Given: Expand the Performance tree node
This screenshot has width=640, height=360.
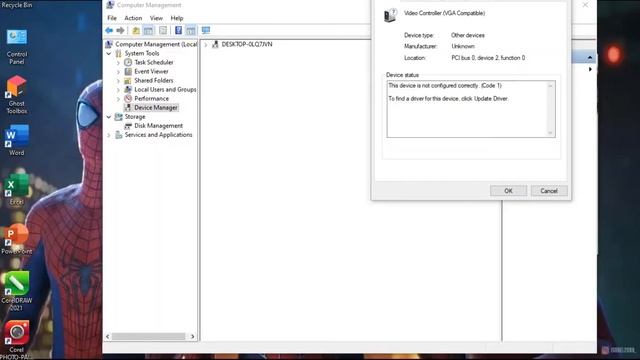Looking at the screenshot, I should [118, 99].
